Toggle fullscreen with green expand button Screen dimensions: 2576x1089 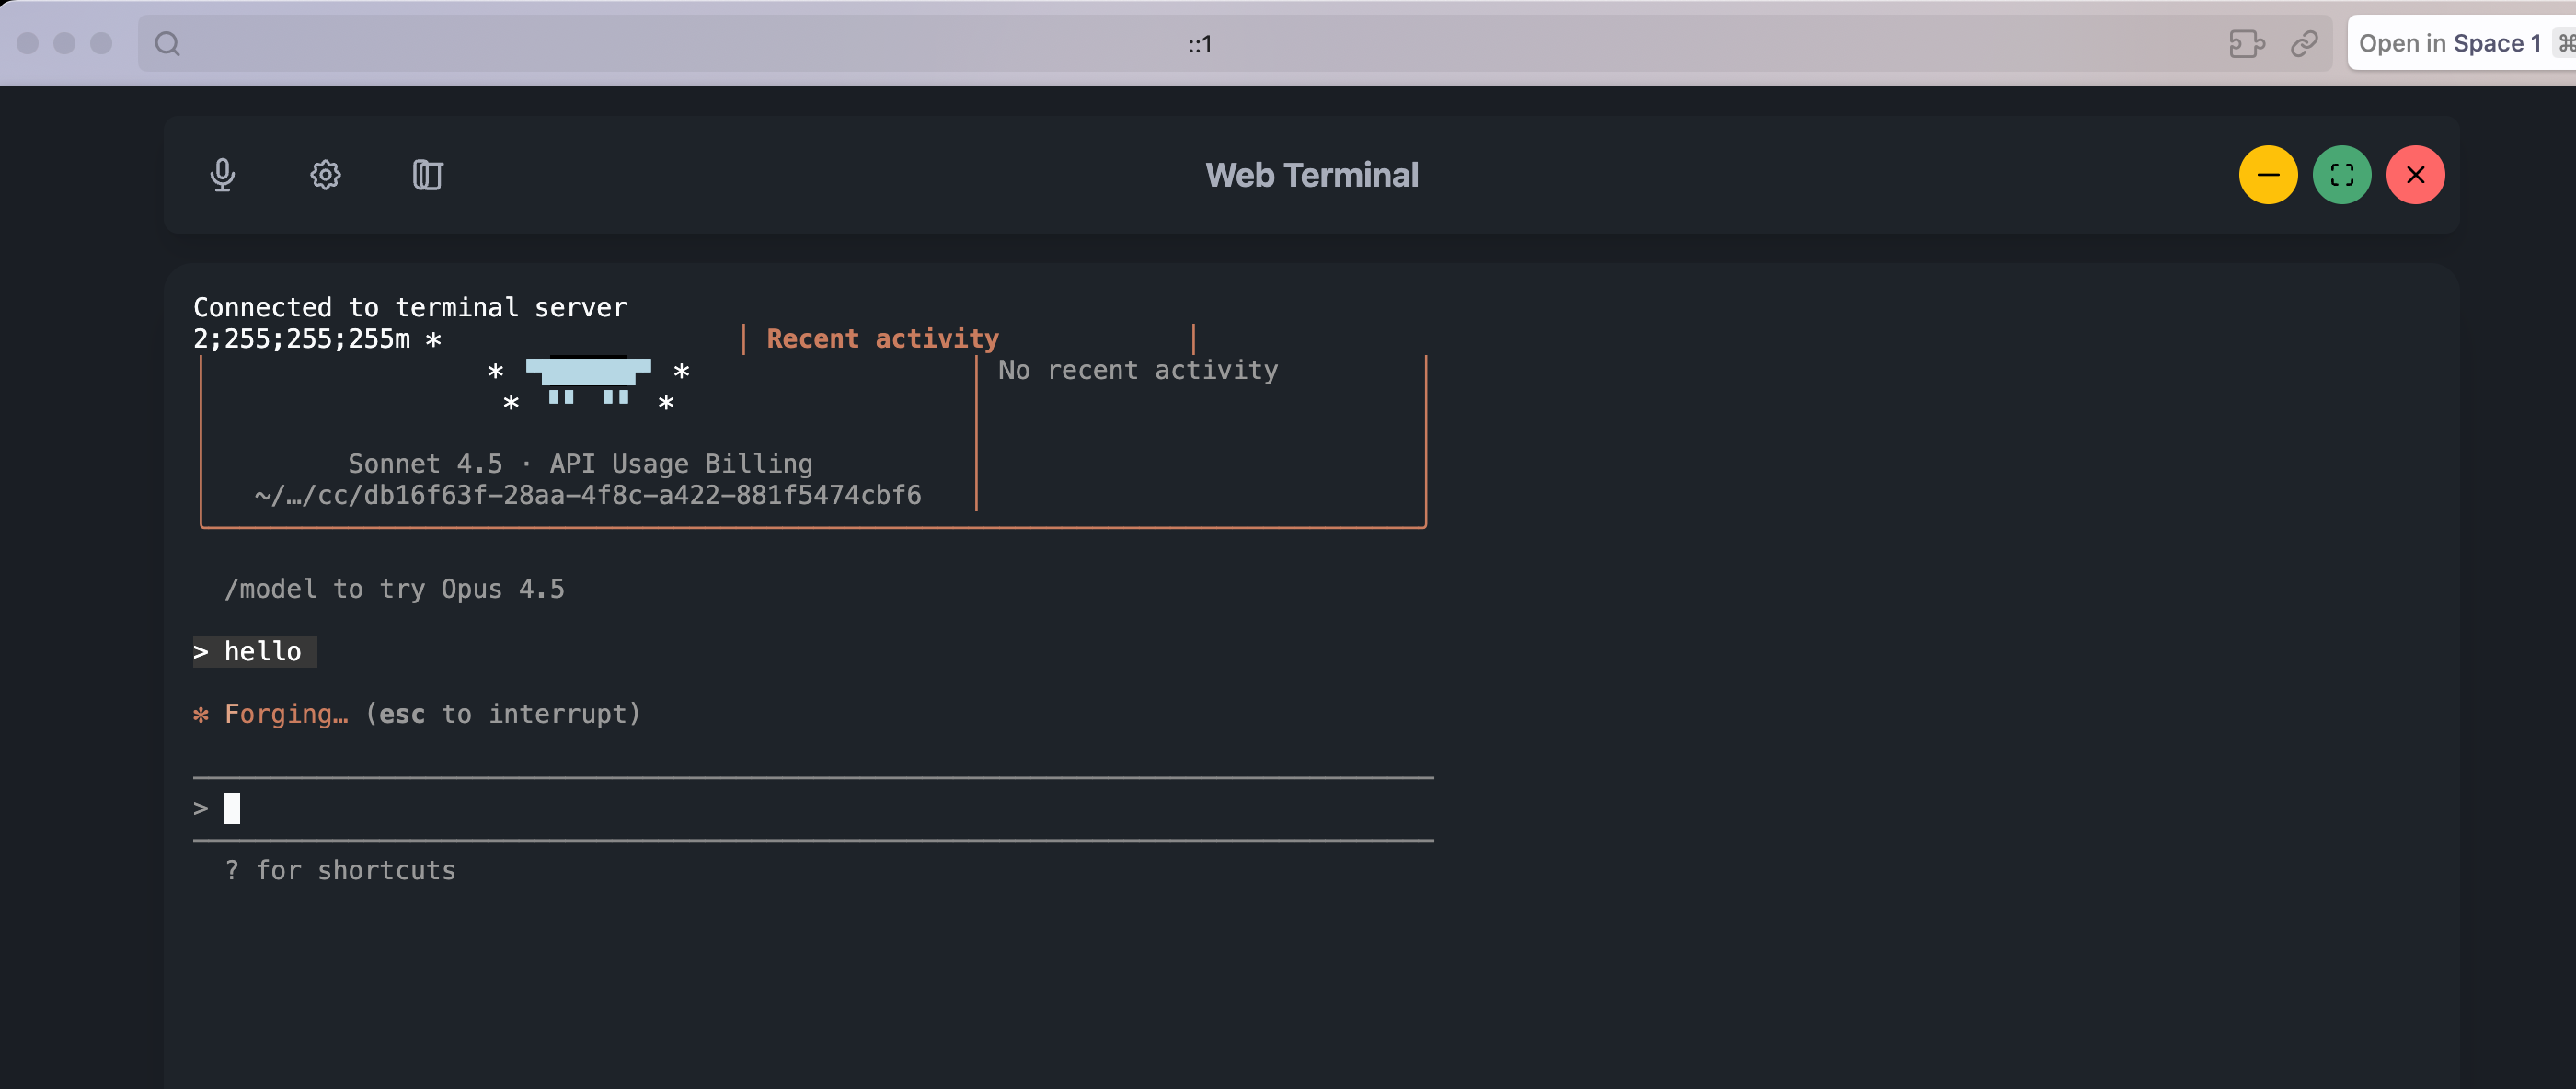tap(2341, 175)
